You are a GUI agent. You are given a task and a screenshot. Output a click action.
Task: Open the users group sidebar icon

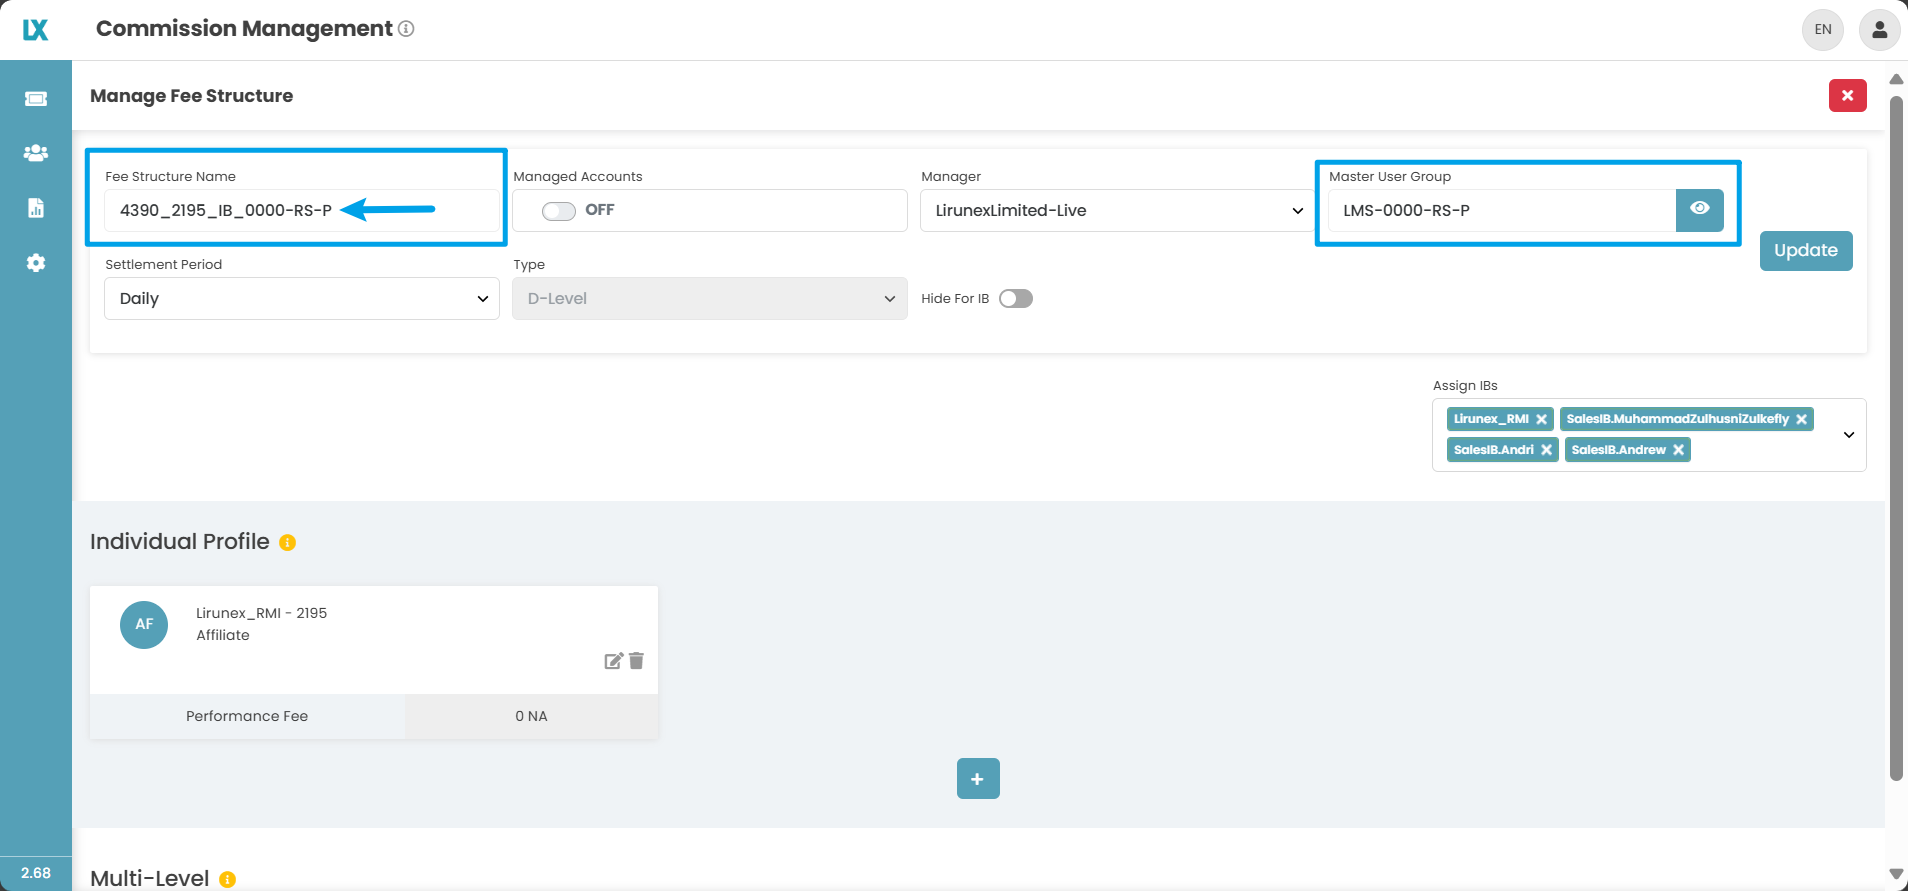pyautogui.click(x=36, y=153)
